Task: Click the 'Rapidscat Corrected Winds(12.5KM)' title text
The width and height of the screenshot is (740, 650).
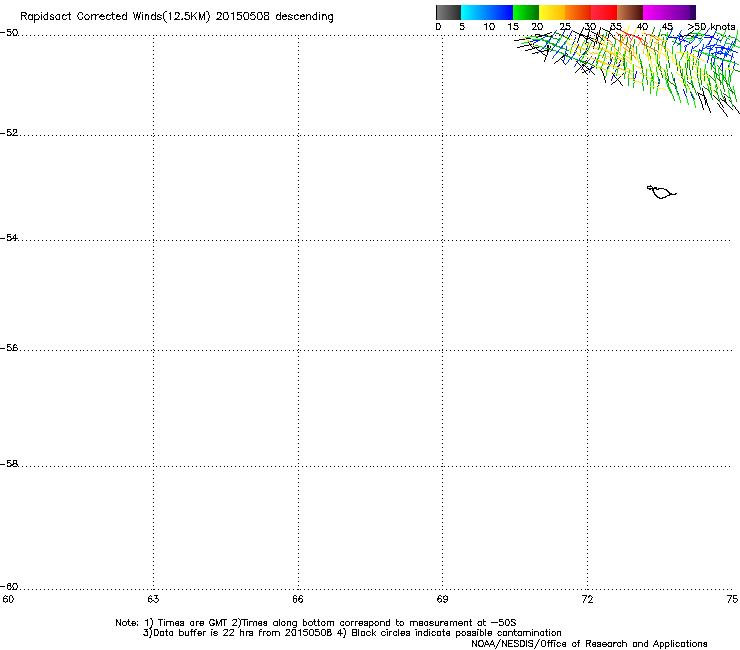Action: coord(115,17)
